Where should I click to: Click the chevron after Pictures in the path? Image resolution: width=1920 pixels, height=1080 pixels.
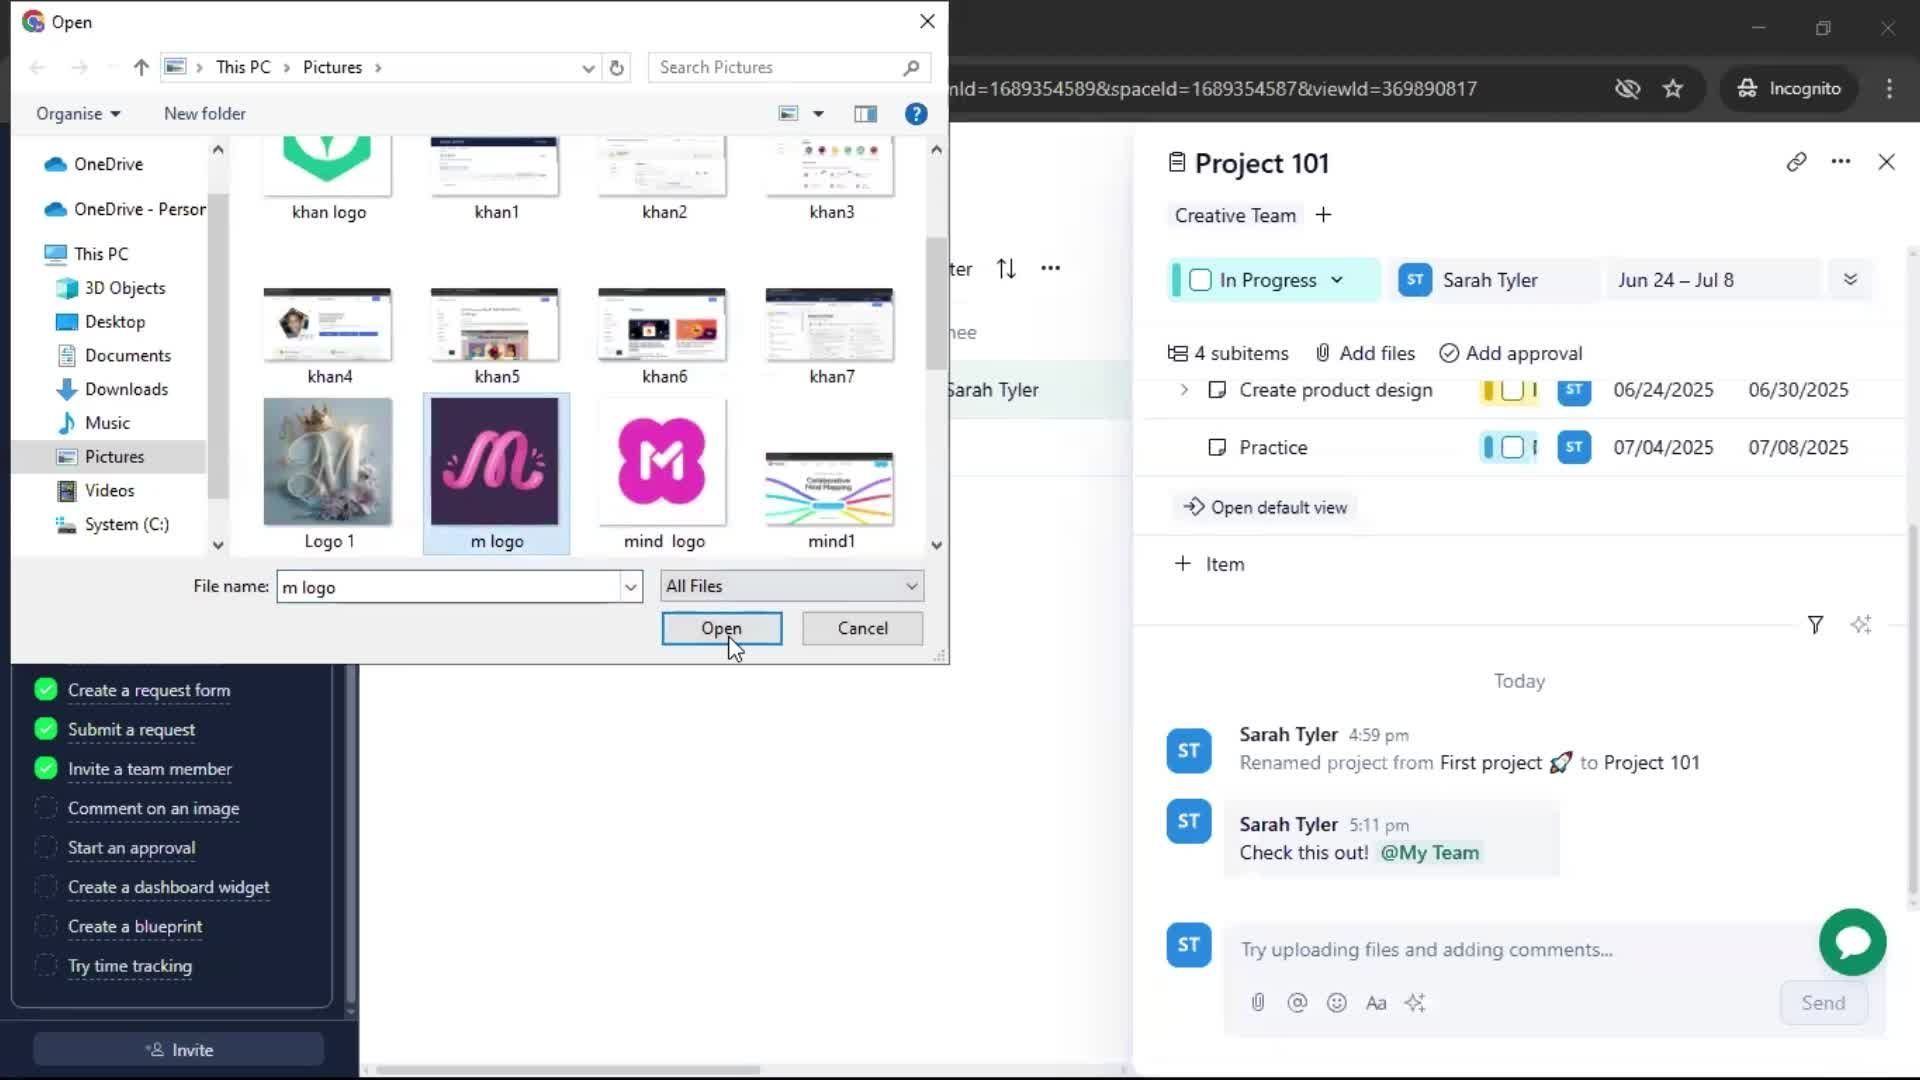378,67
